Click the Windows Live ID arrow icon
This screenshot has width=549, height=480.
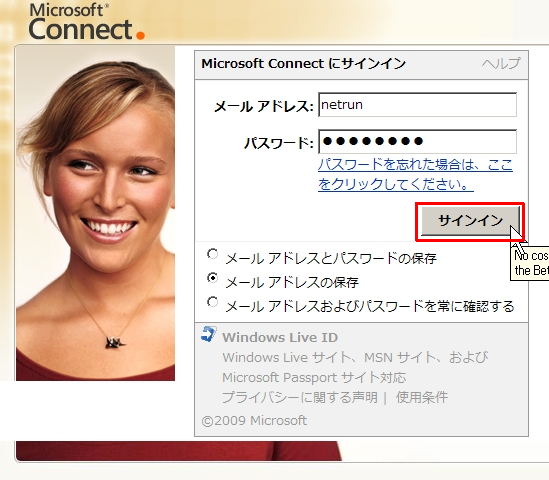pyautogui.click(x=209, y=334)
